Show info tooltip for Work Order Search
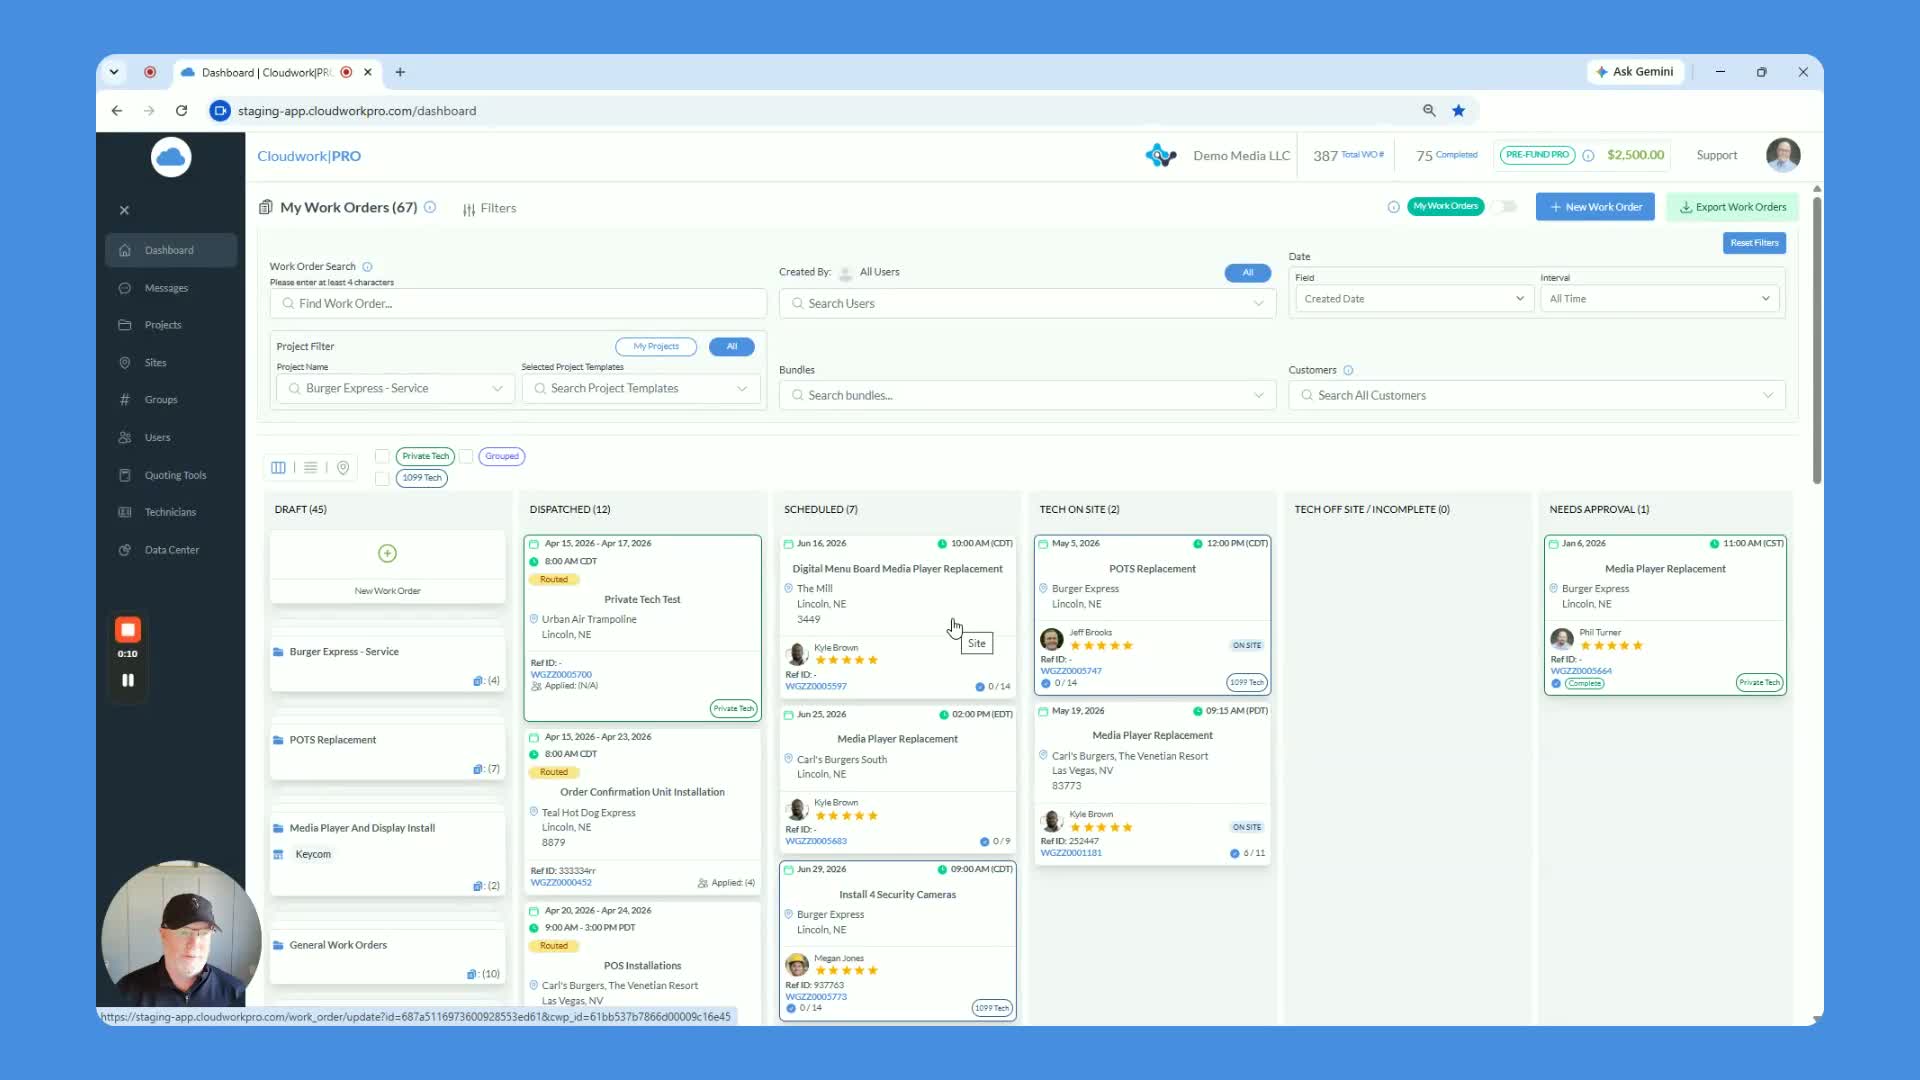1920x1080 pixels. [367, 267]
